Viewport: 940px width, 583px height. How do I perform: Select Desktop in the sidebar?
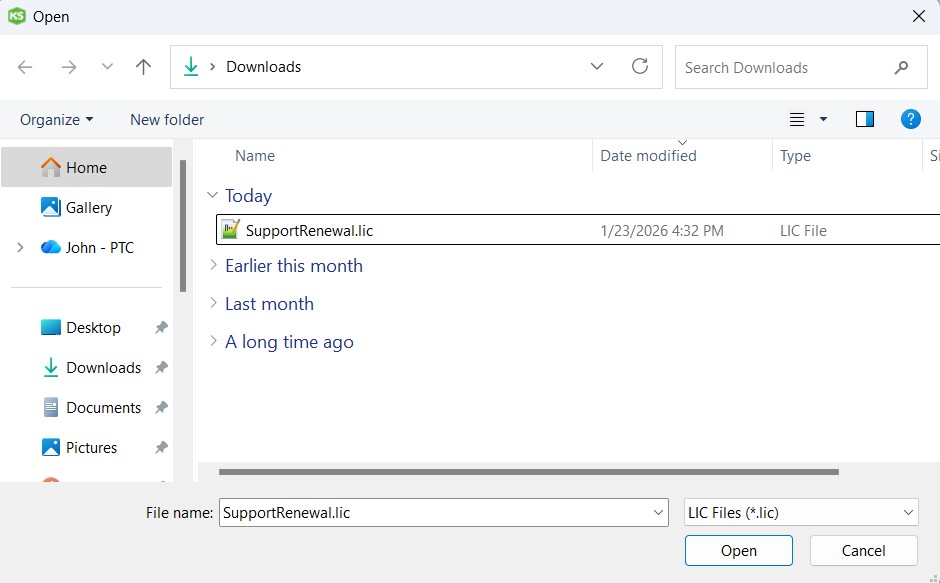[x=92, y=328]
